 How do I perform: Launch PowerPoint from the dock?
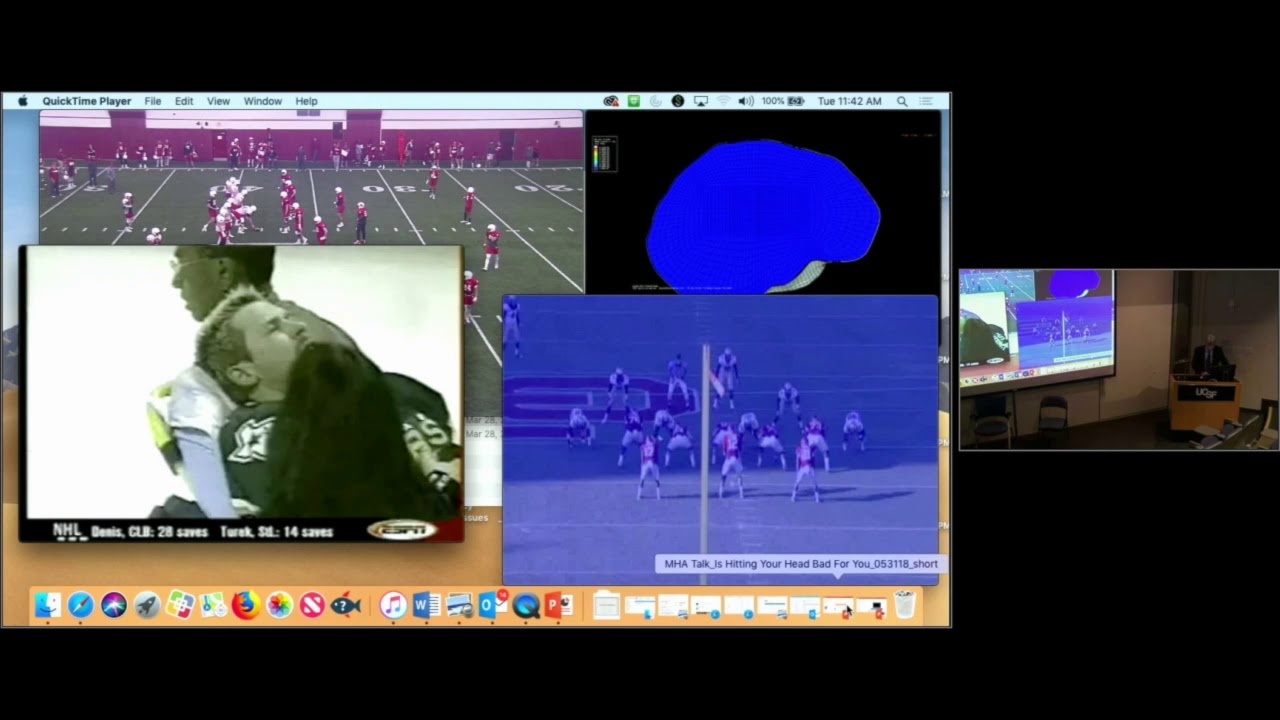coord(559,605)
